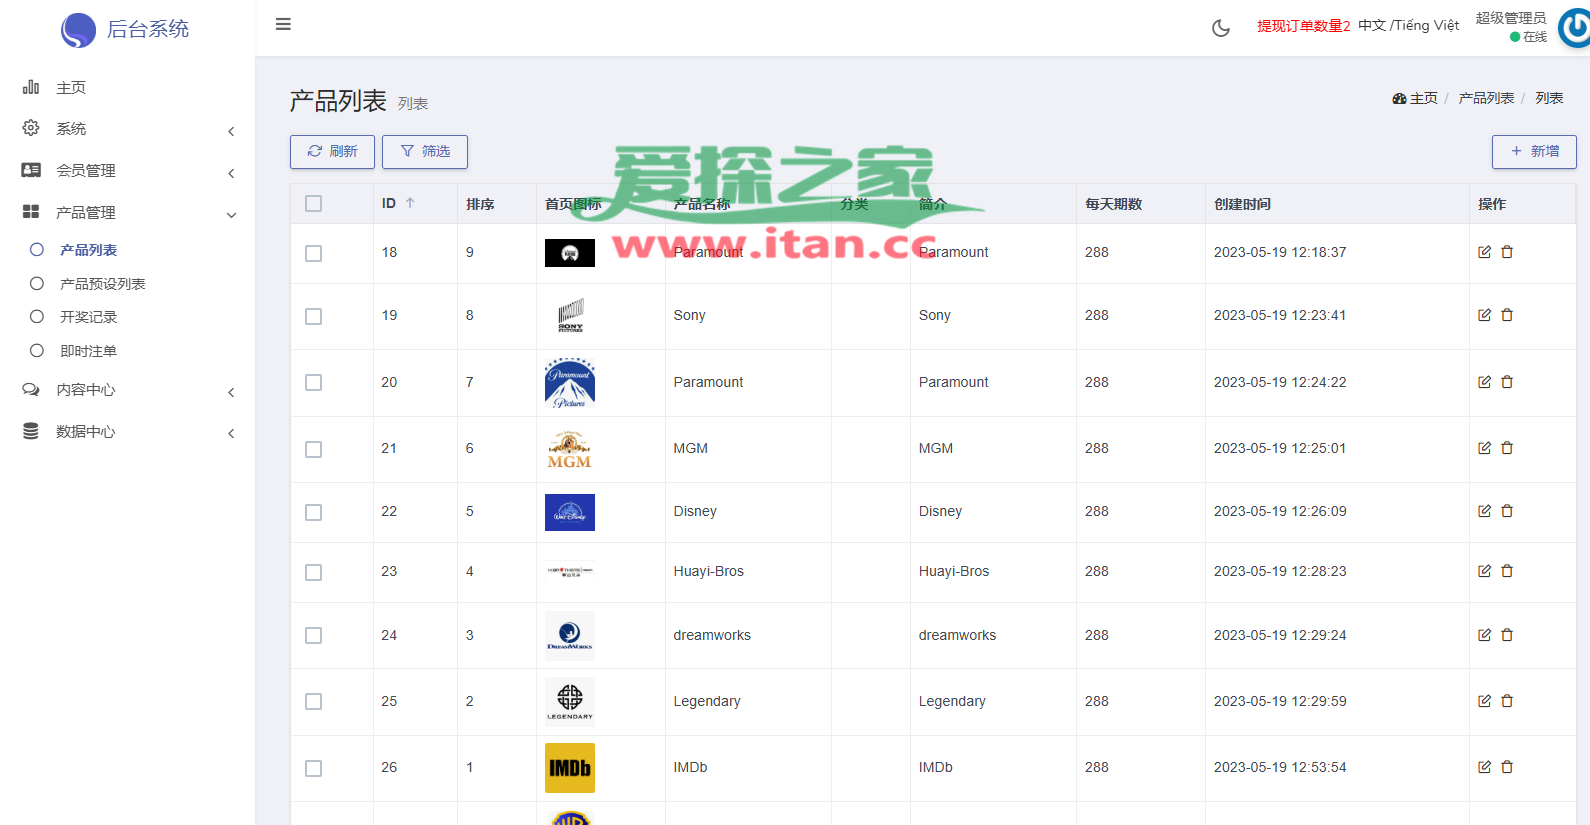Switch to dark mode moon icon
The width and height of the screenshot is (1590, 825).
(x=1221, y=28)
